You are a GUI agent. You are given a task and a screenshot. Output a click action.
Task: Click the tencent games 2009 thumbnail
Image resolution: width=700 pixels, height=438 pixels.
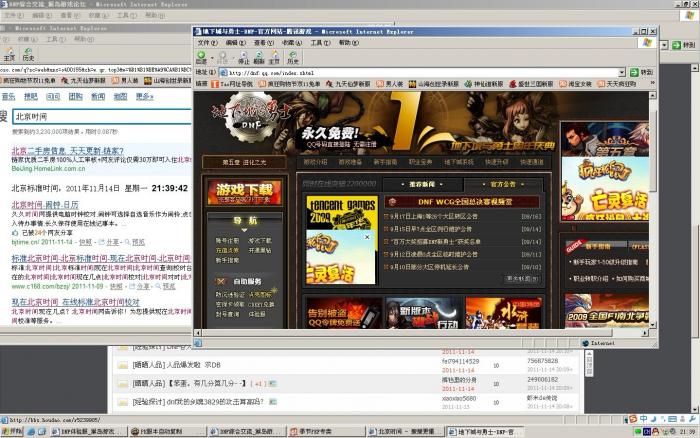[x=342, y=213]
